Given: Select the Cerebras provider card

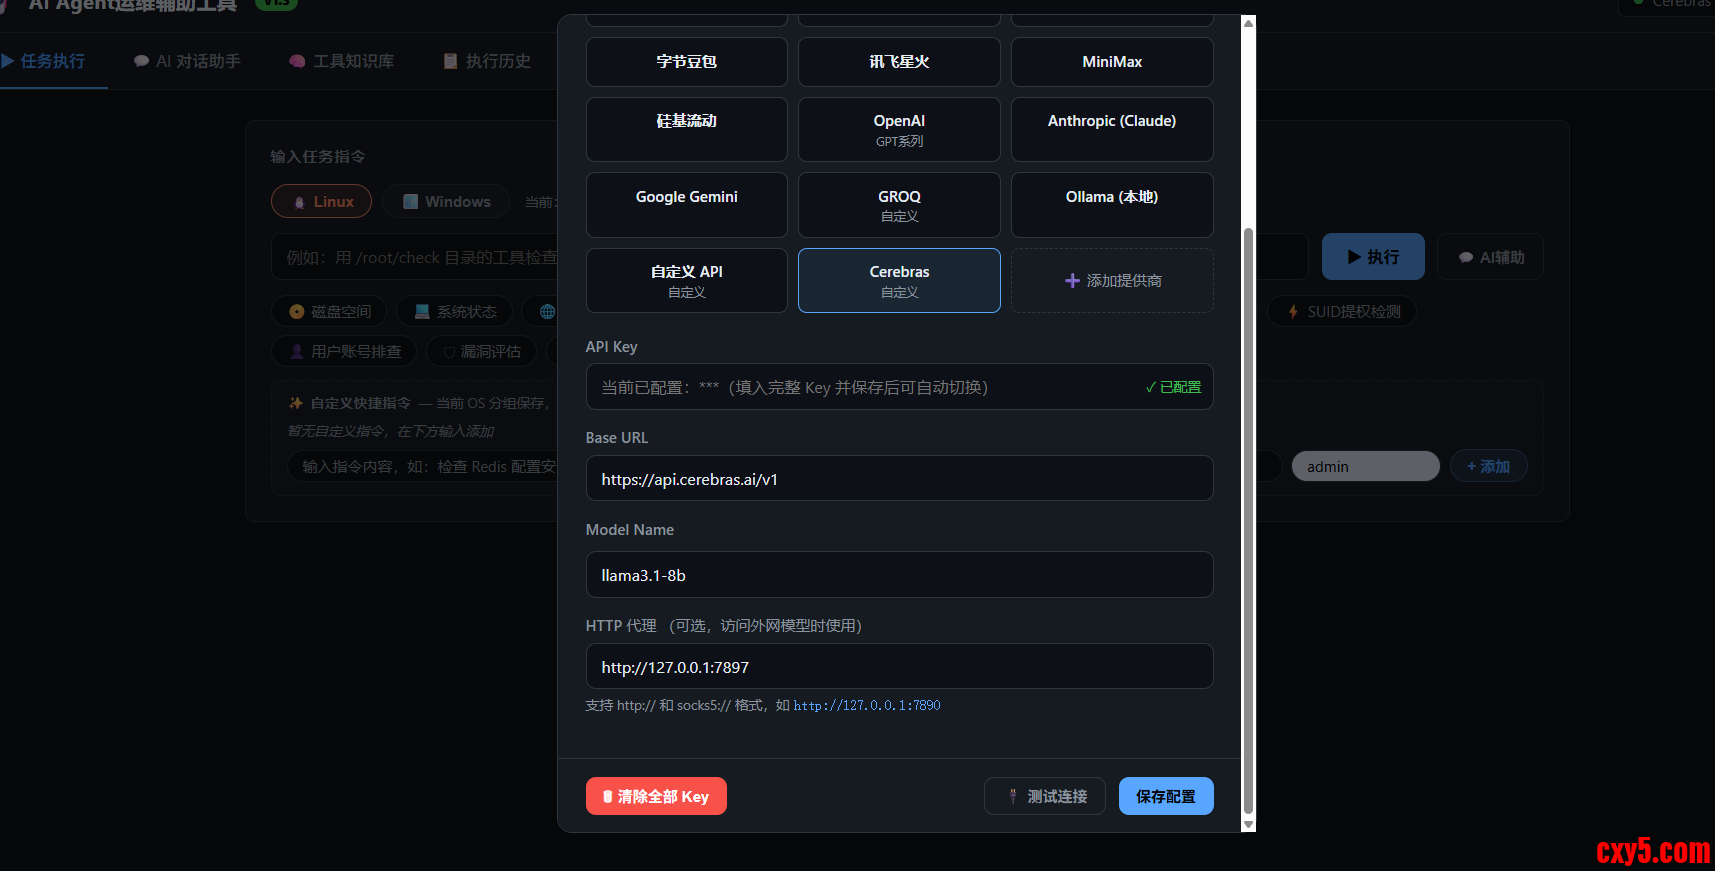Looking at the screenshot, I should click(x=899, y=281).
